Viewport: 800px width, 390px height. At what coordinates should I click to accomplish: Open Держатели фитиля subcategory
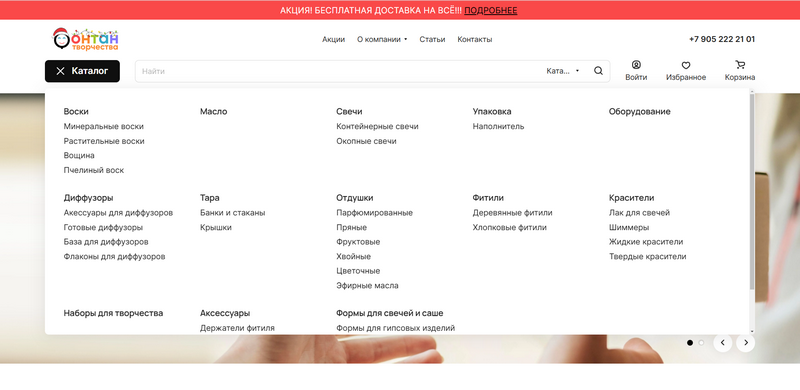tap(237, 328)
